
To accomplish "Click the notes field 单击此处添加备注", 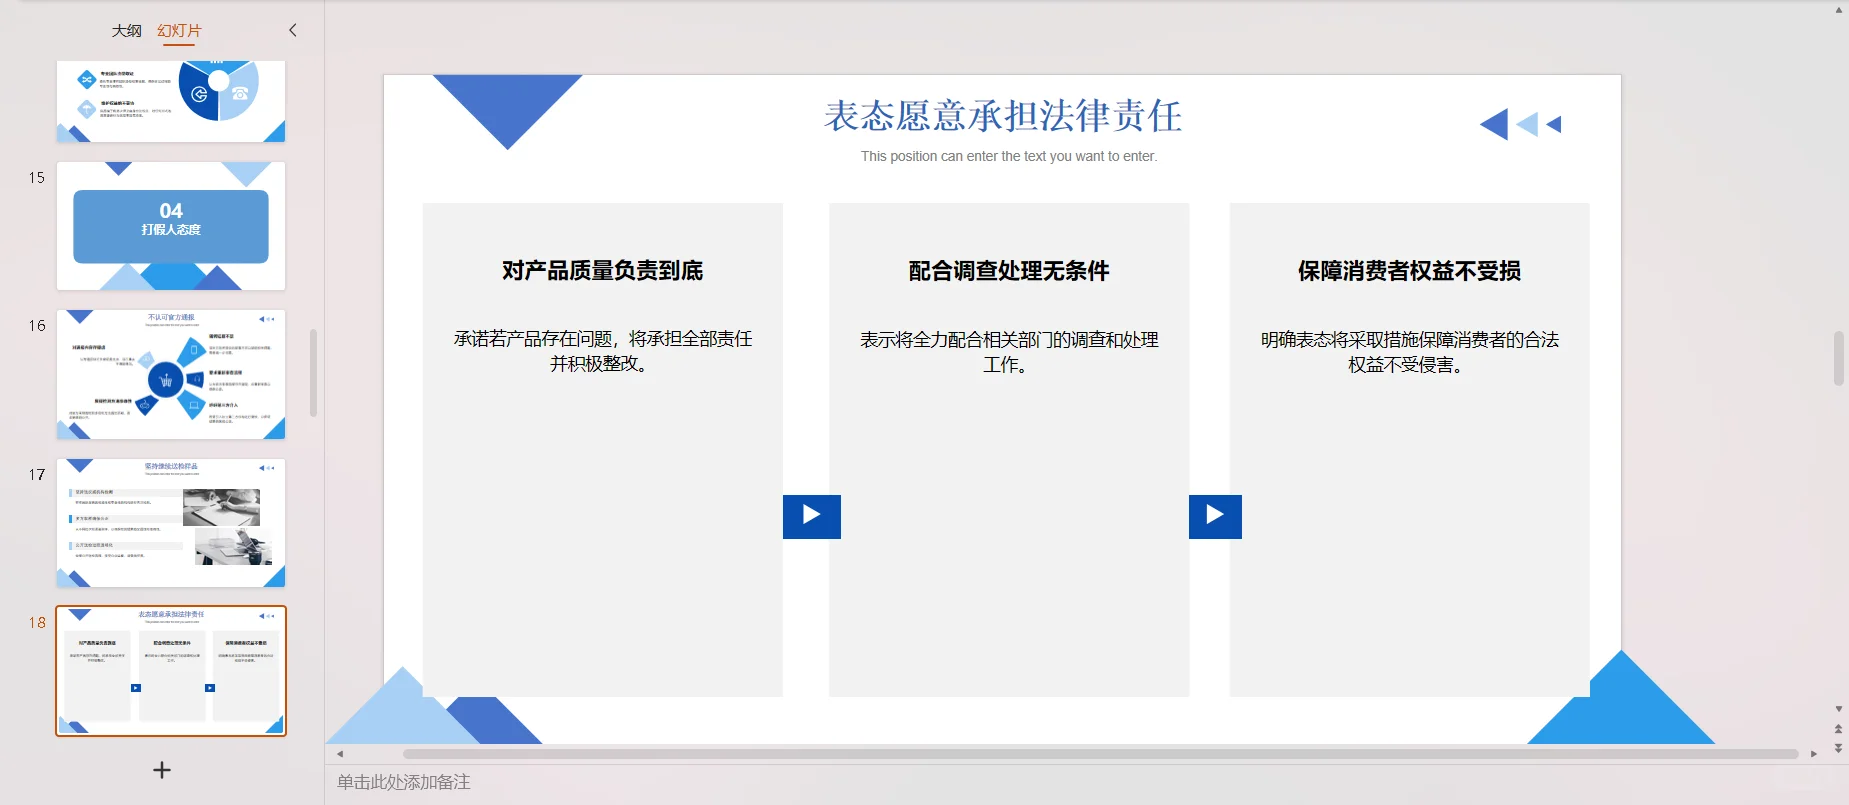I will pos(403,782).
